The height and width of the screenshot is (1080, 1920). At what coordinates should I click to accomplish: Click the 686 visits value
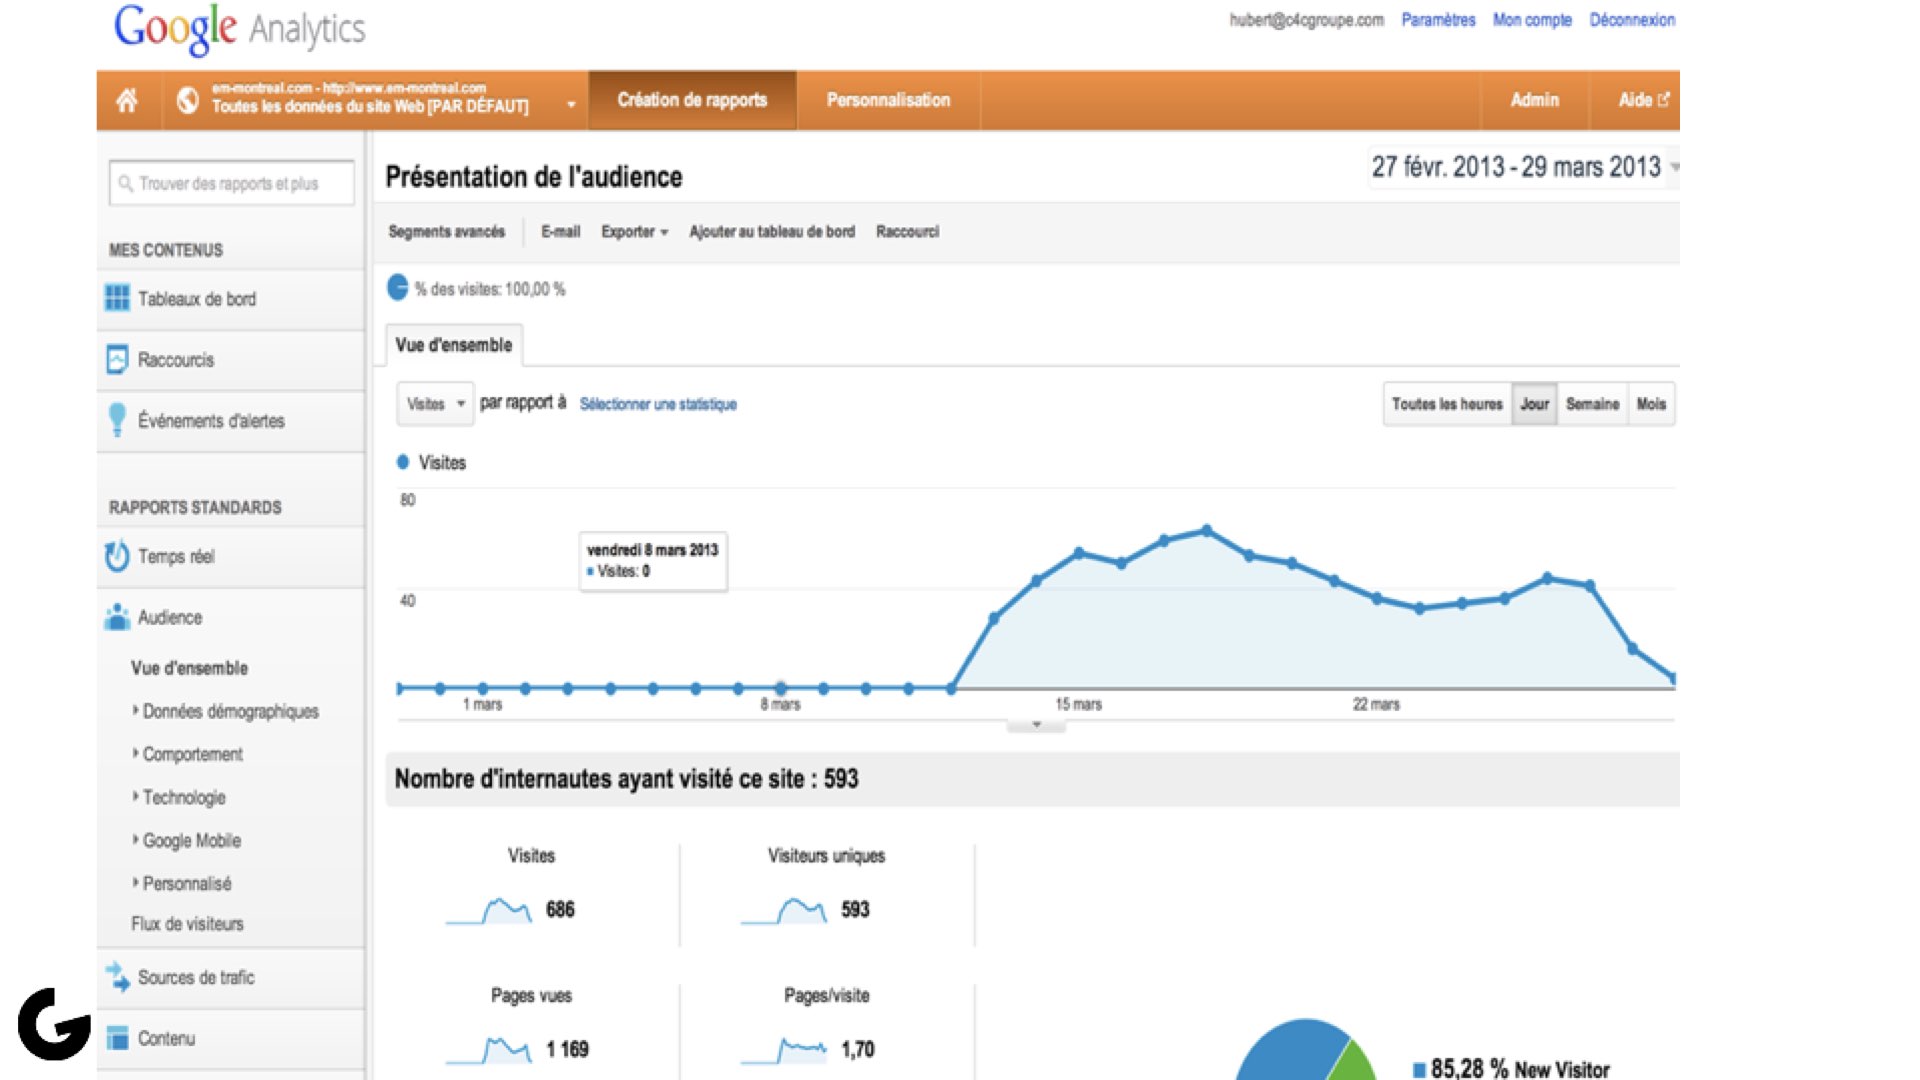point(560,909)
